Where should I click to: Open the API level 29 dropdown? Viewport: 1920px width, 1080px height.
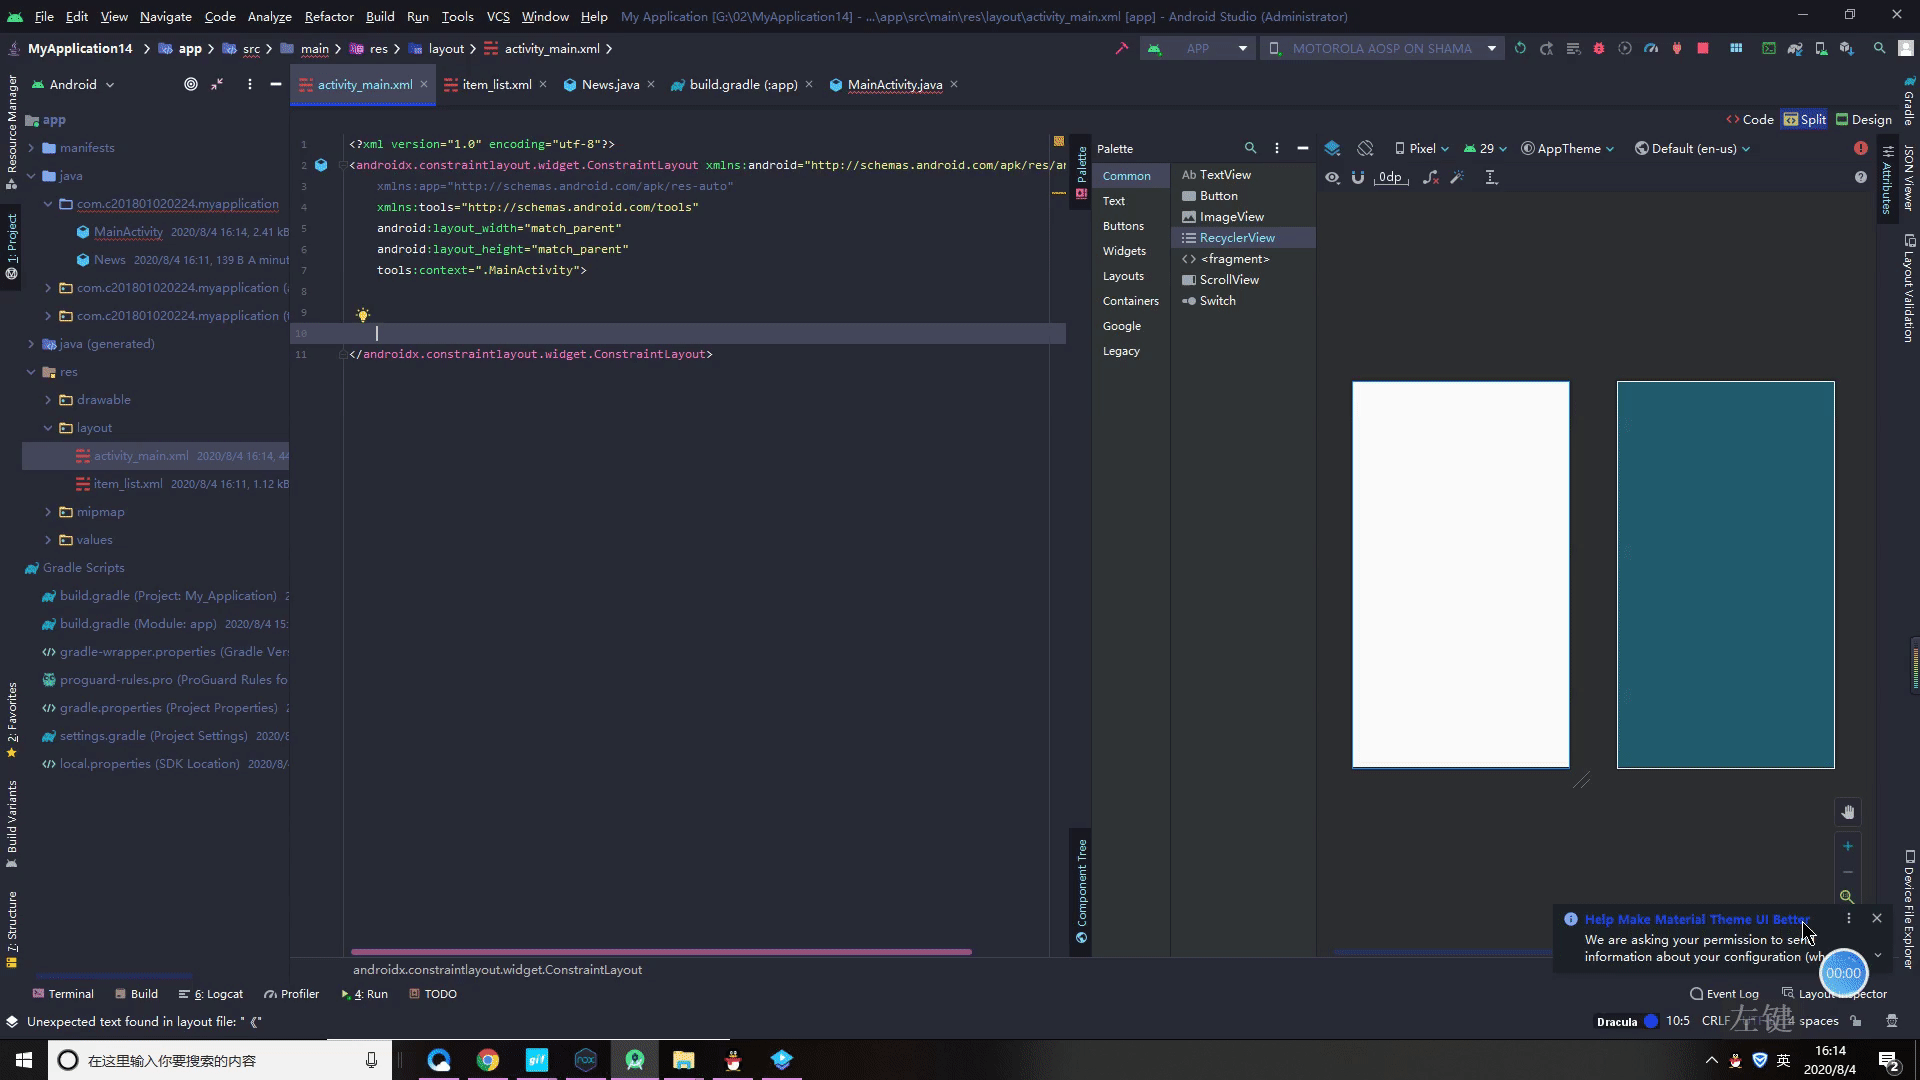1486,146
